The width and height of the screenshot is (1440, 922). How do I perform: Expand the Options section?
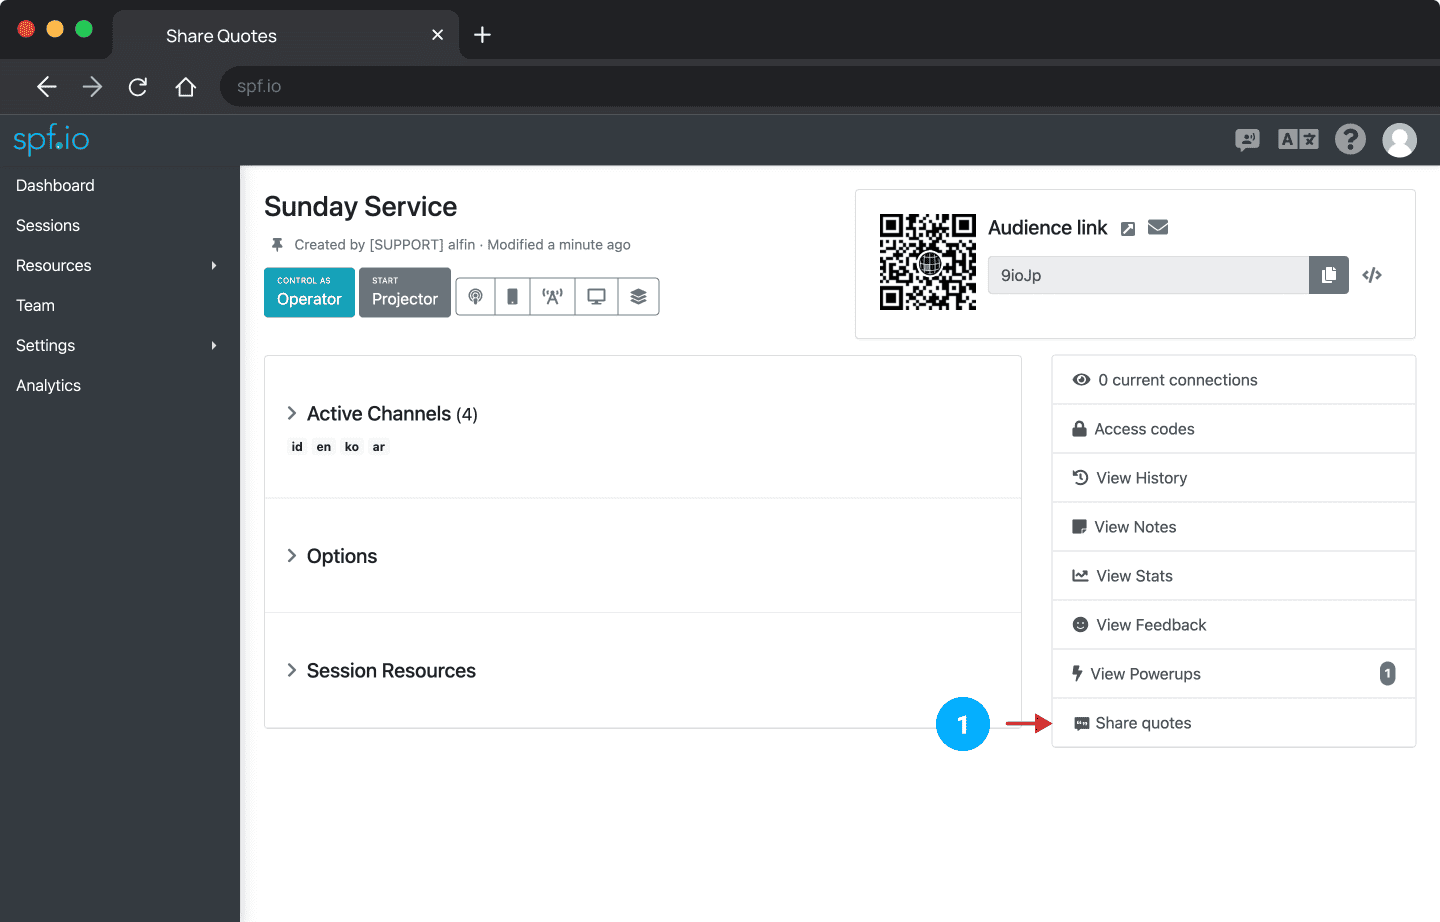291,556
